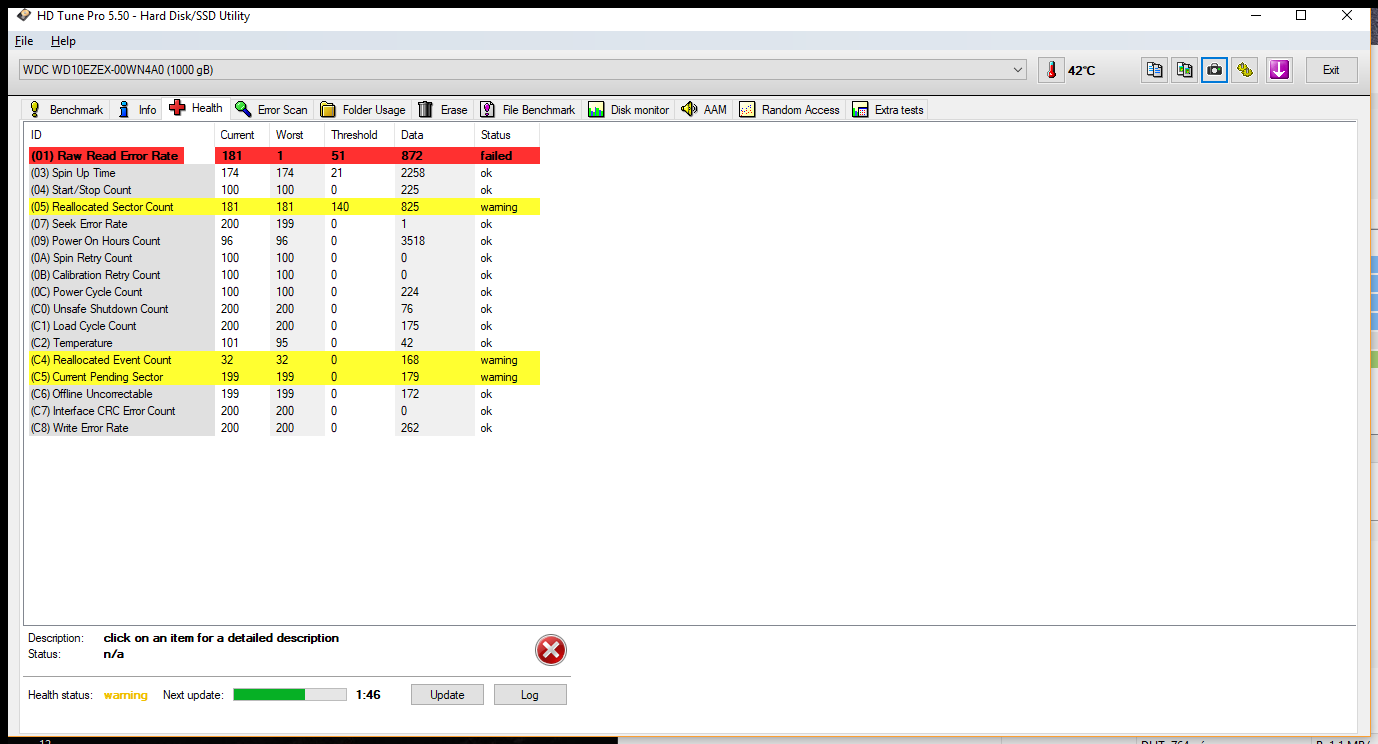Screen dimensions: 1378x744
Task: Select the (04) Start/Stop Count row
Action: (x=284, y=190)
